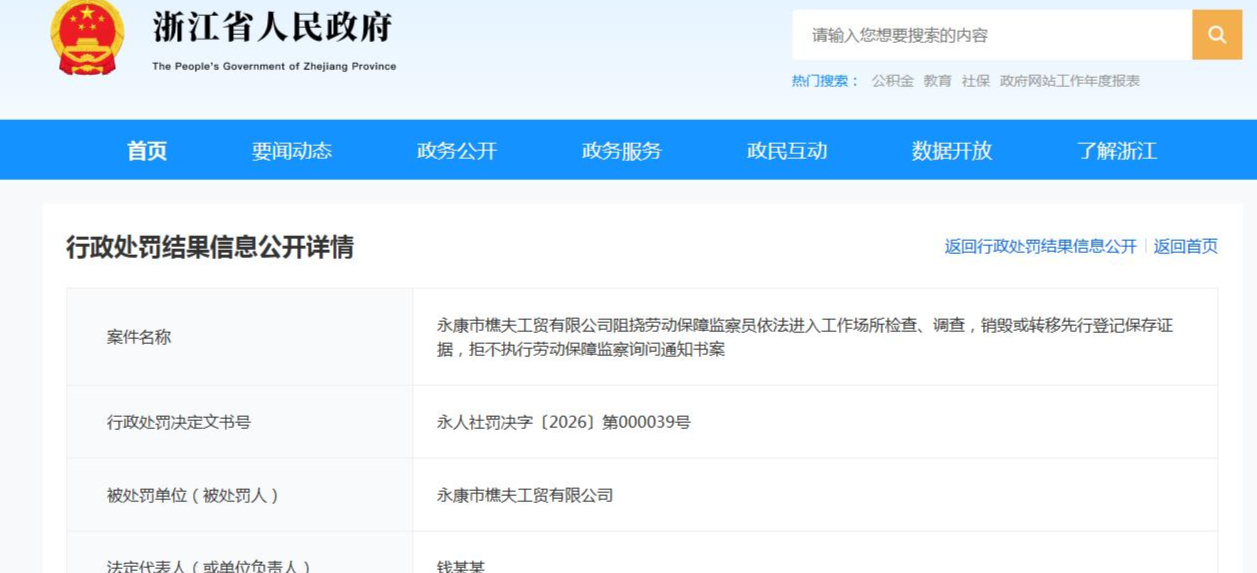Open the 首页 navigation tab
The height and width of the screenshot is (573, 1257).
(147, 151)
